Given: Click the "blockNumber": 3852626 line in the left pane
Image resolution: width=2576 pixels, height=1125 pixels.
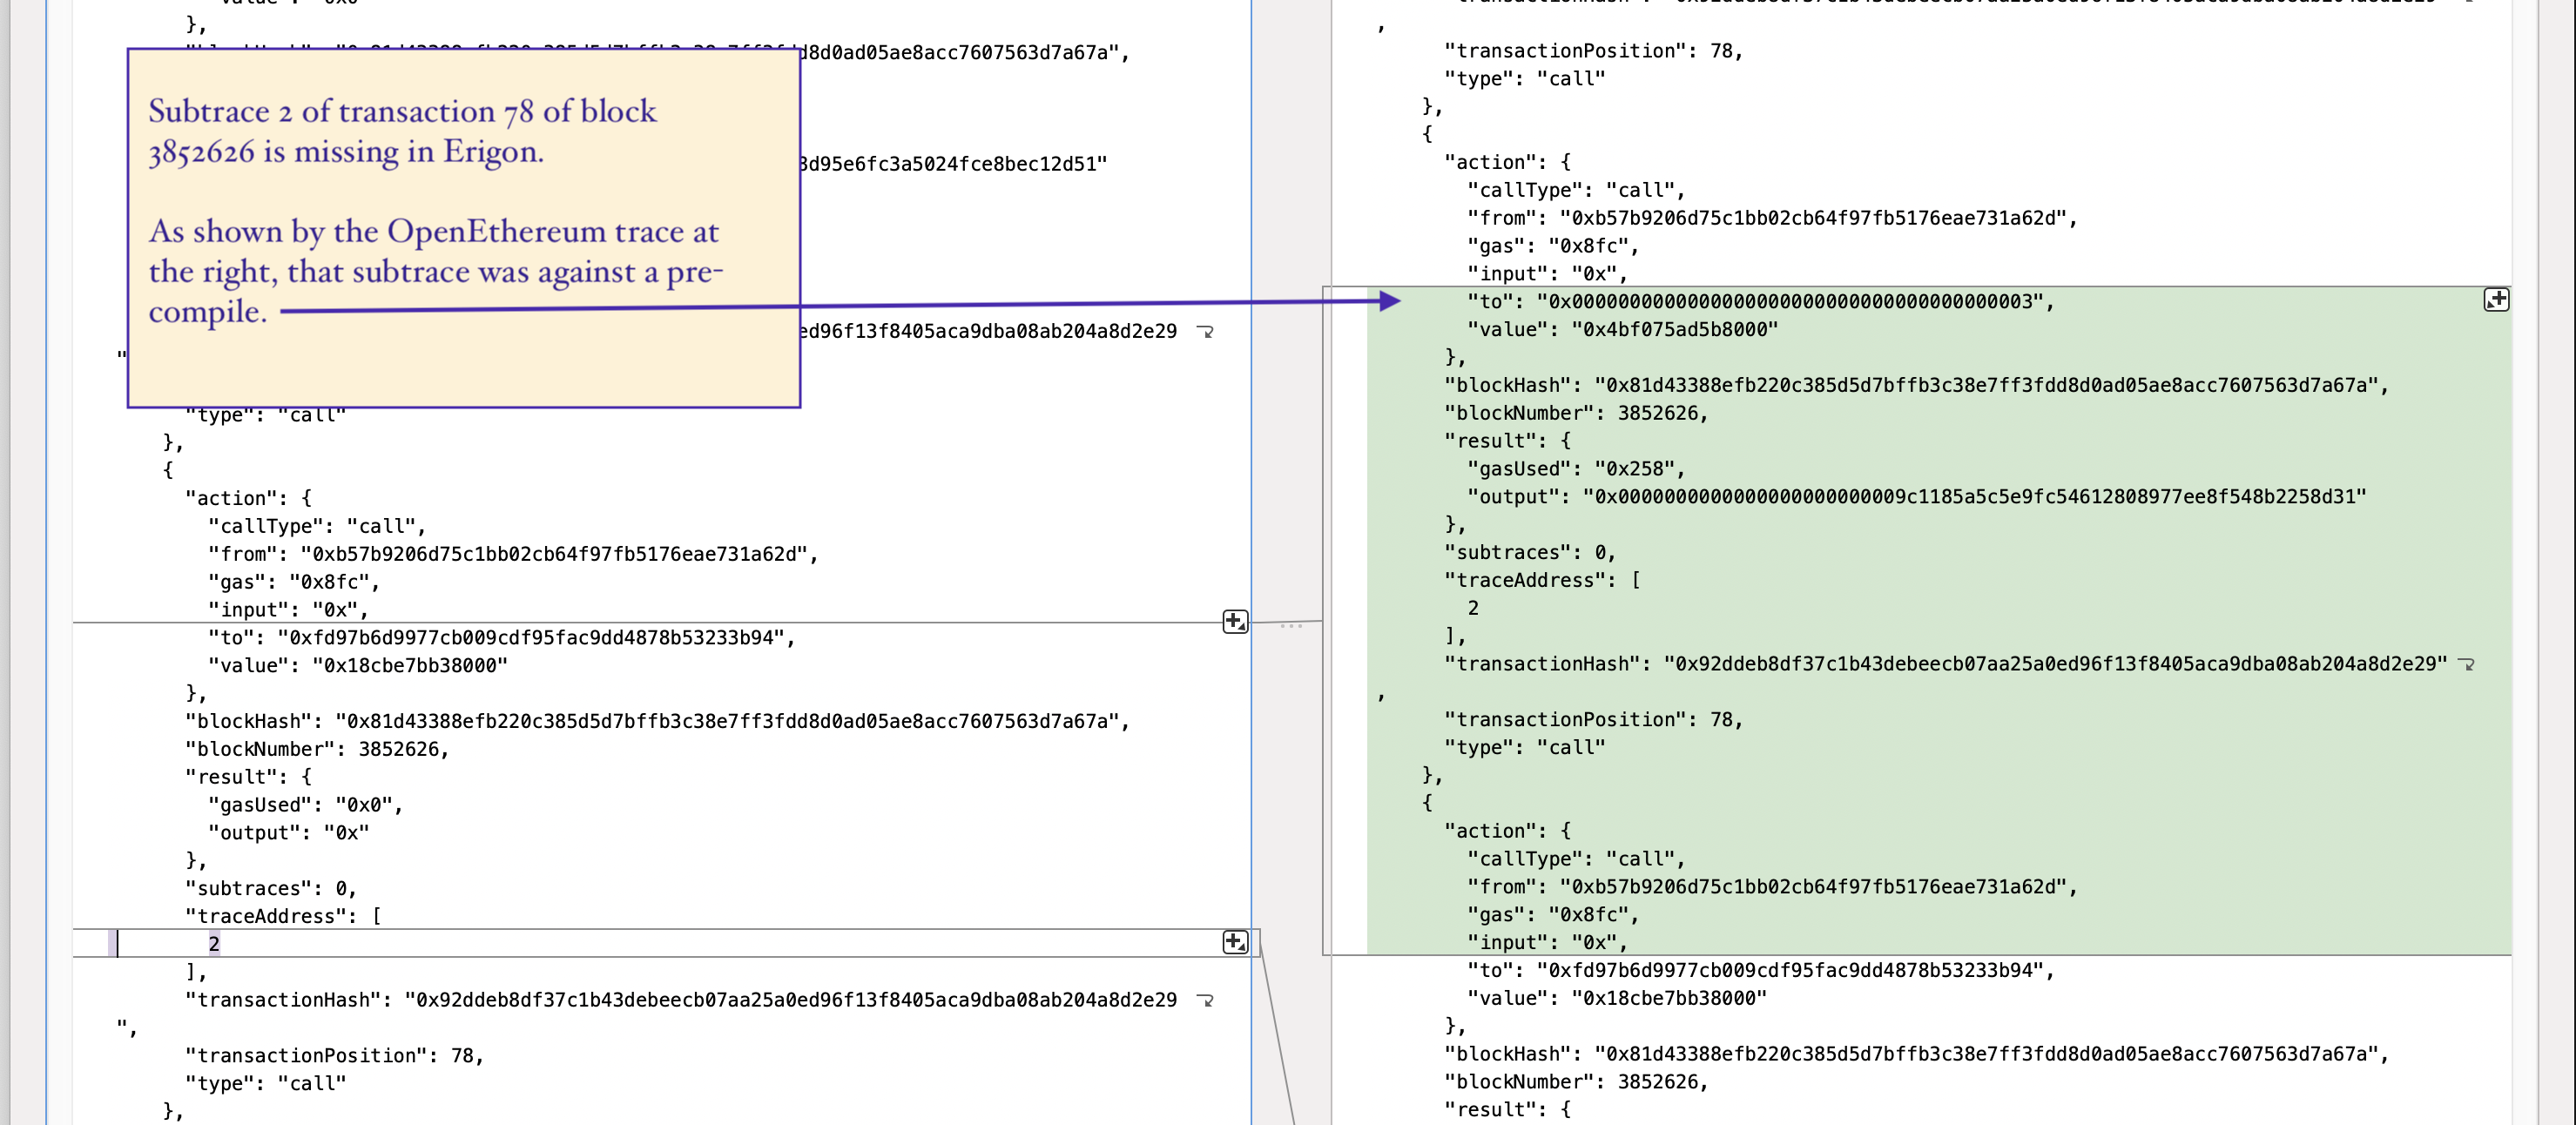Looking at the screenshot, I should tap(316, 748).
